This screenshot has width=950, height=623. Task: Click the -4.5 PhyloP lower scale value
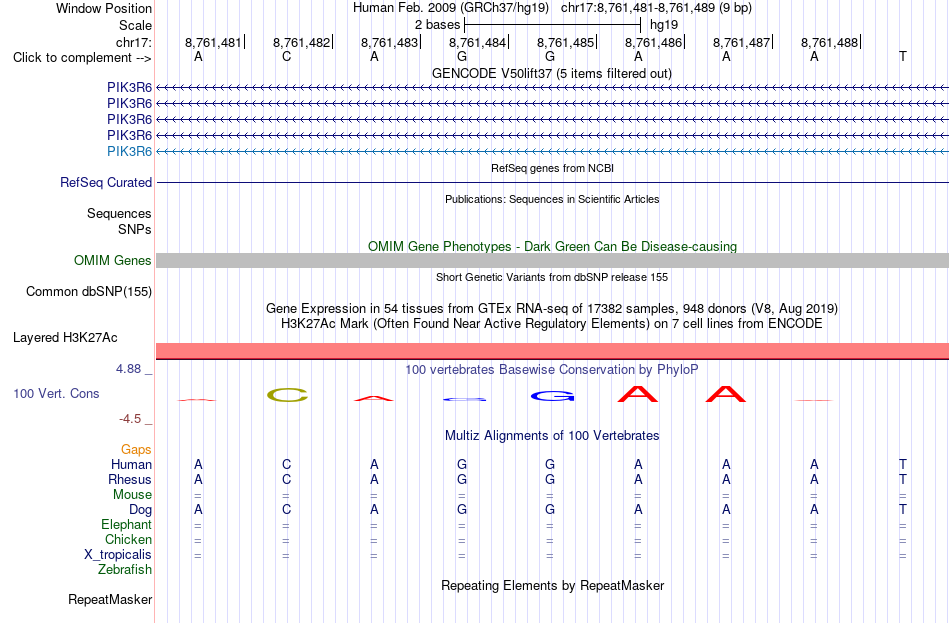tap(130, 419)
